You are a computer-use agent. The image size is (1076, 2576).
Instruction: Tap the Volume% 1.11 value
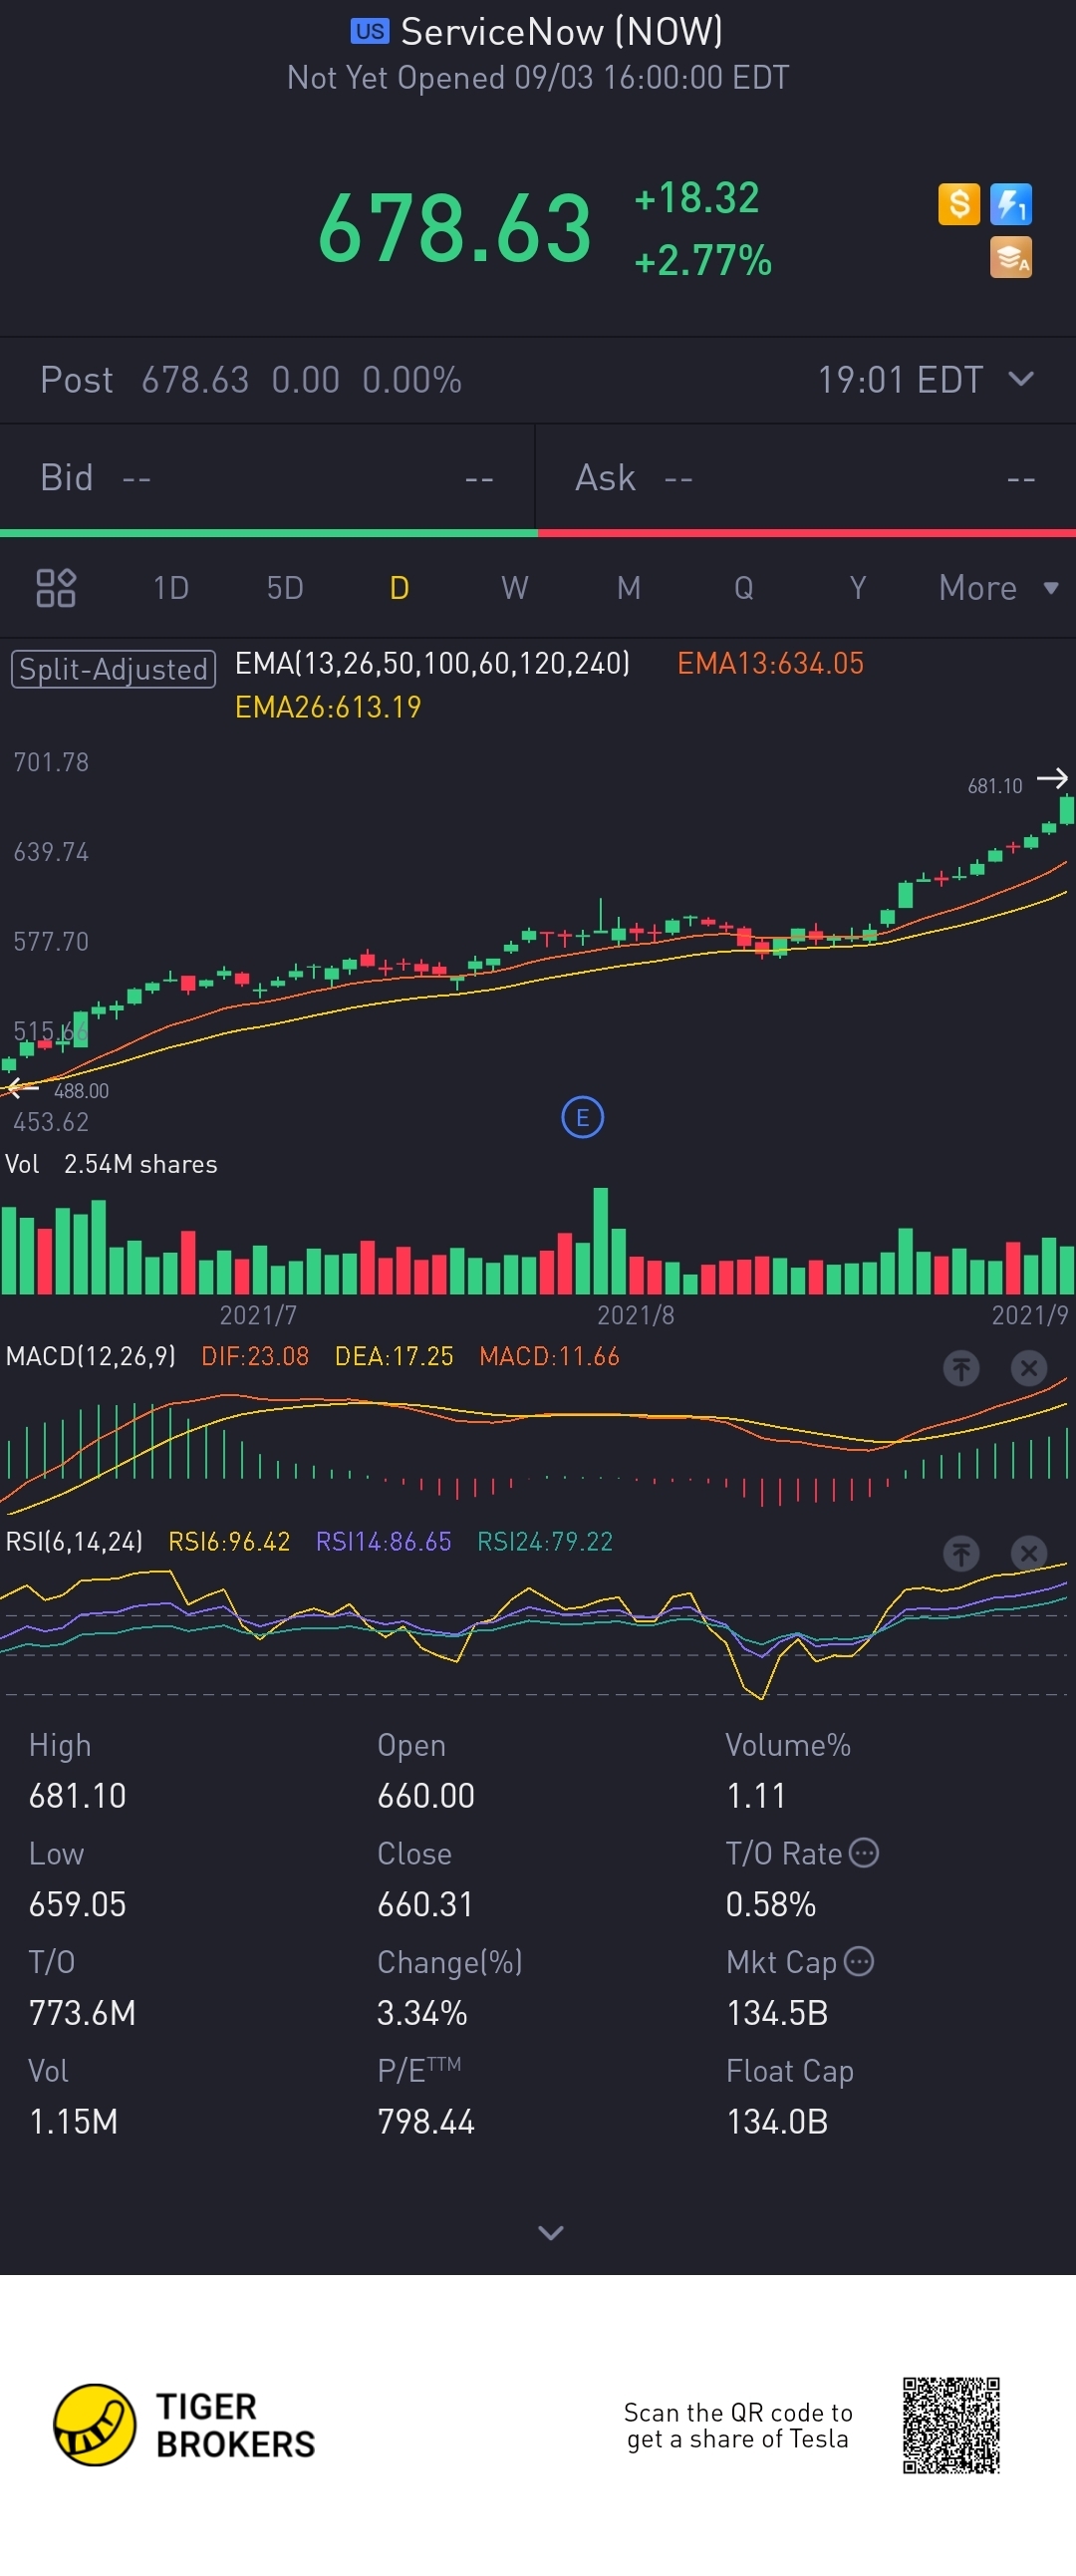coord(756,1795)
